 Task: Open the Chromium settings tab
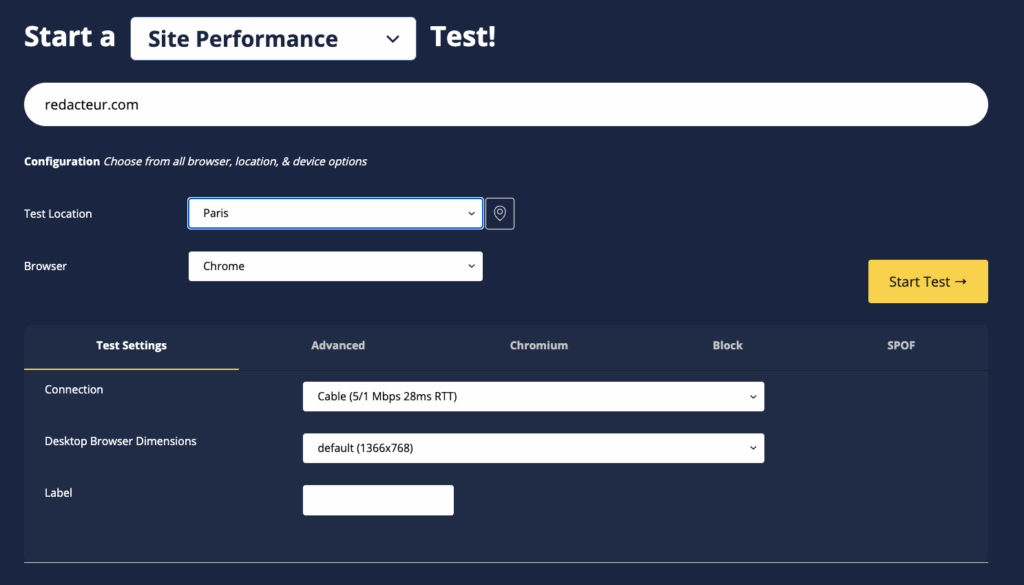click(x=538, y=345)
